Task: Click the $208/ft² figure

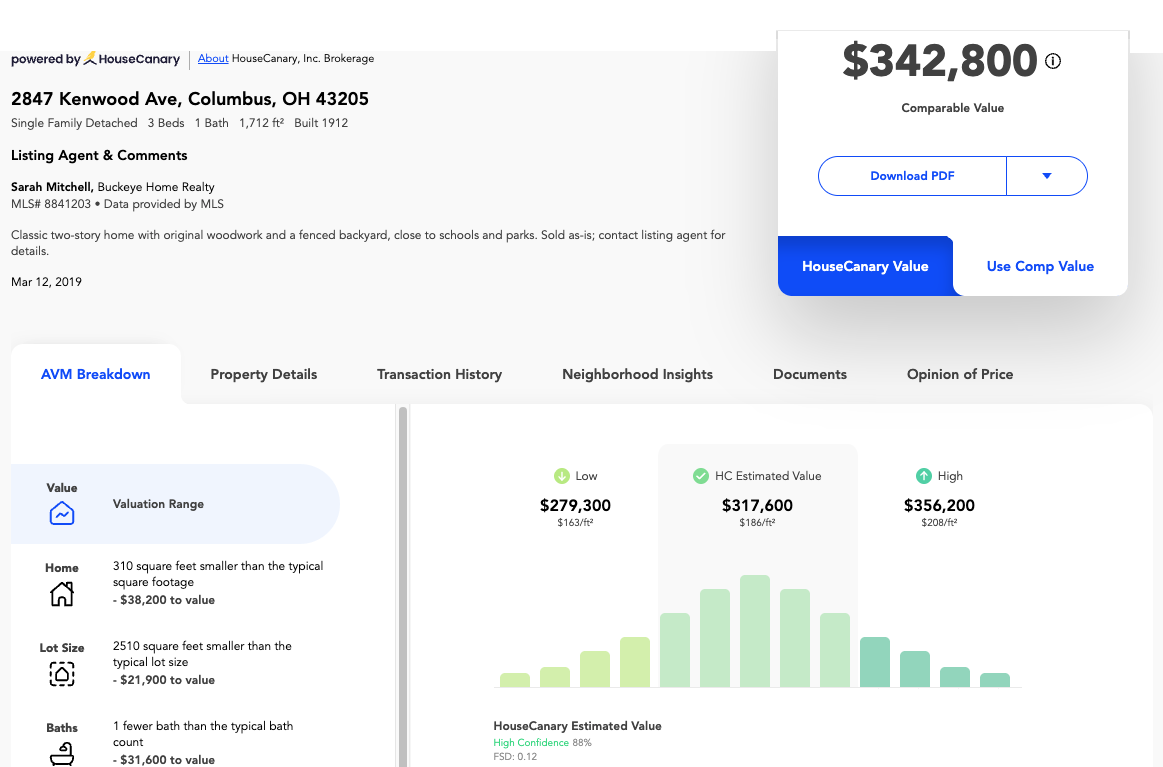Action: pyautogui.click(x=939, y=523)
